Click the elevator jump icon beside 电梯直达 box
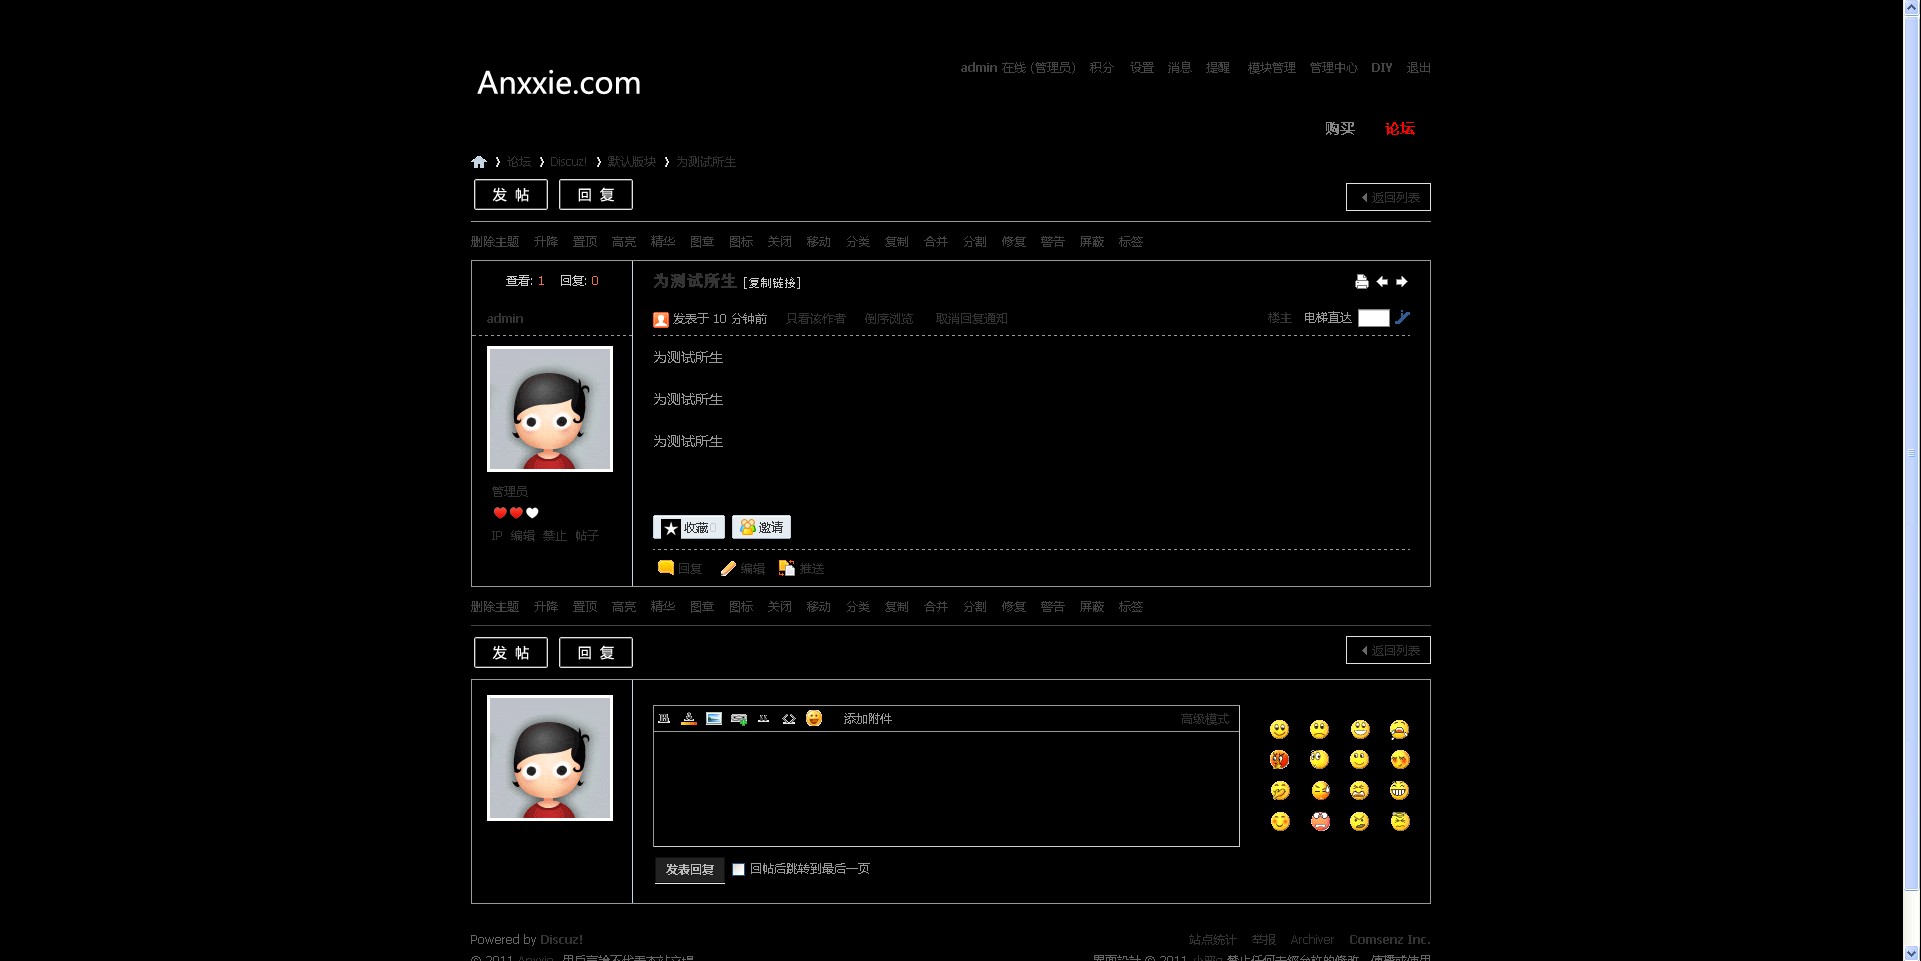Viewport: 1921px width, 961px height. (1402, 318)
